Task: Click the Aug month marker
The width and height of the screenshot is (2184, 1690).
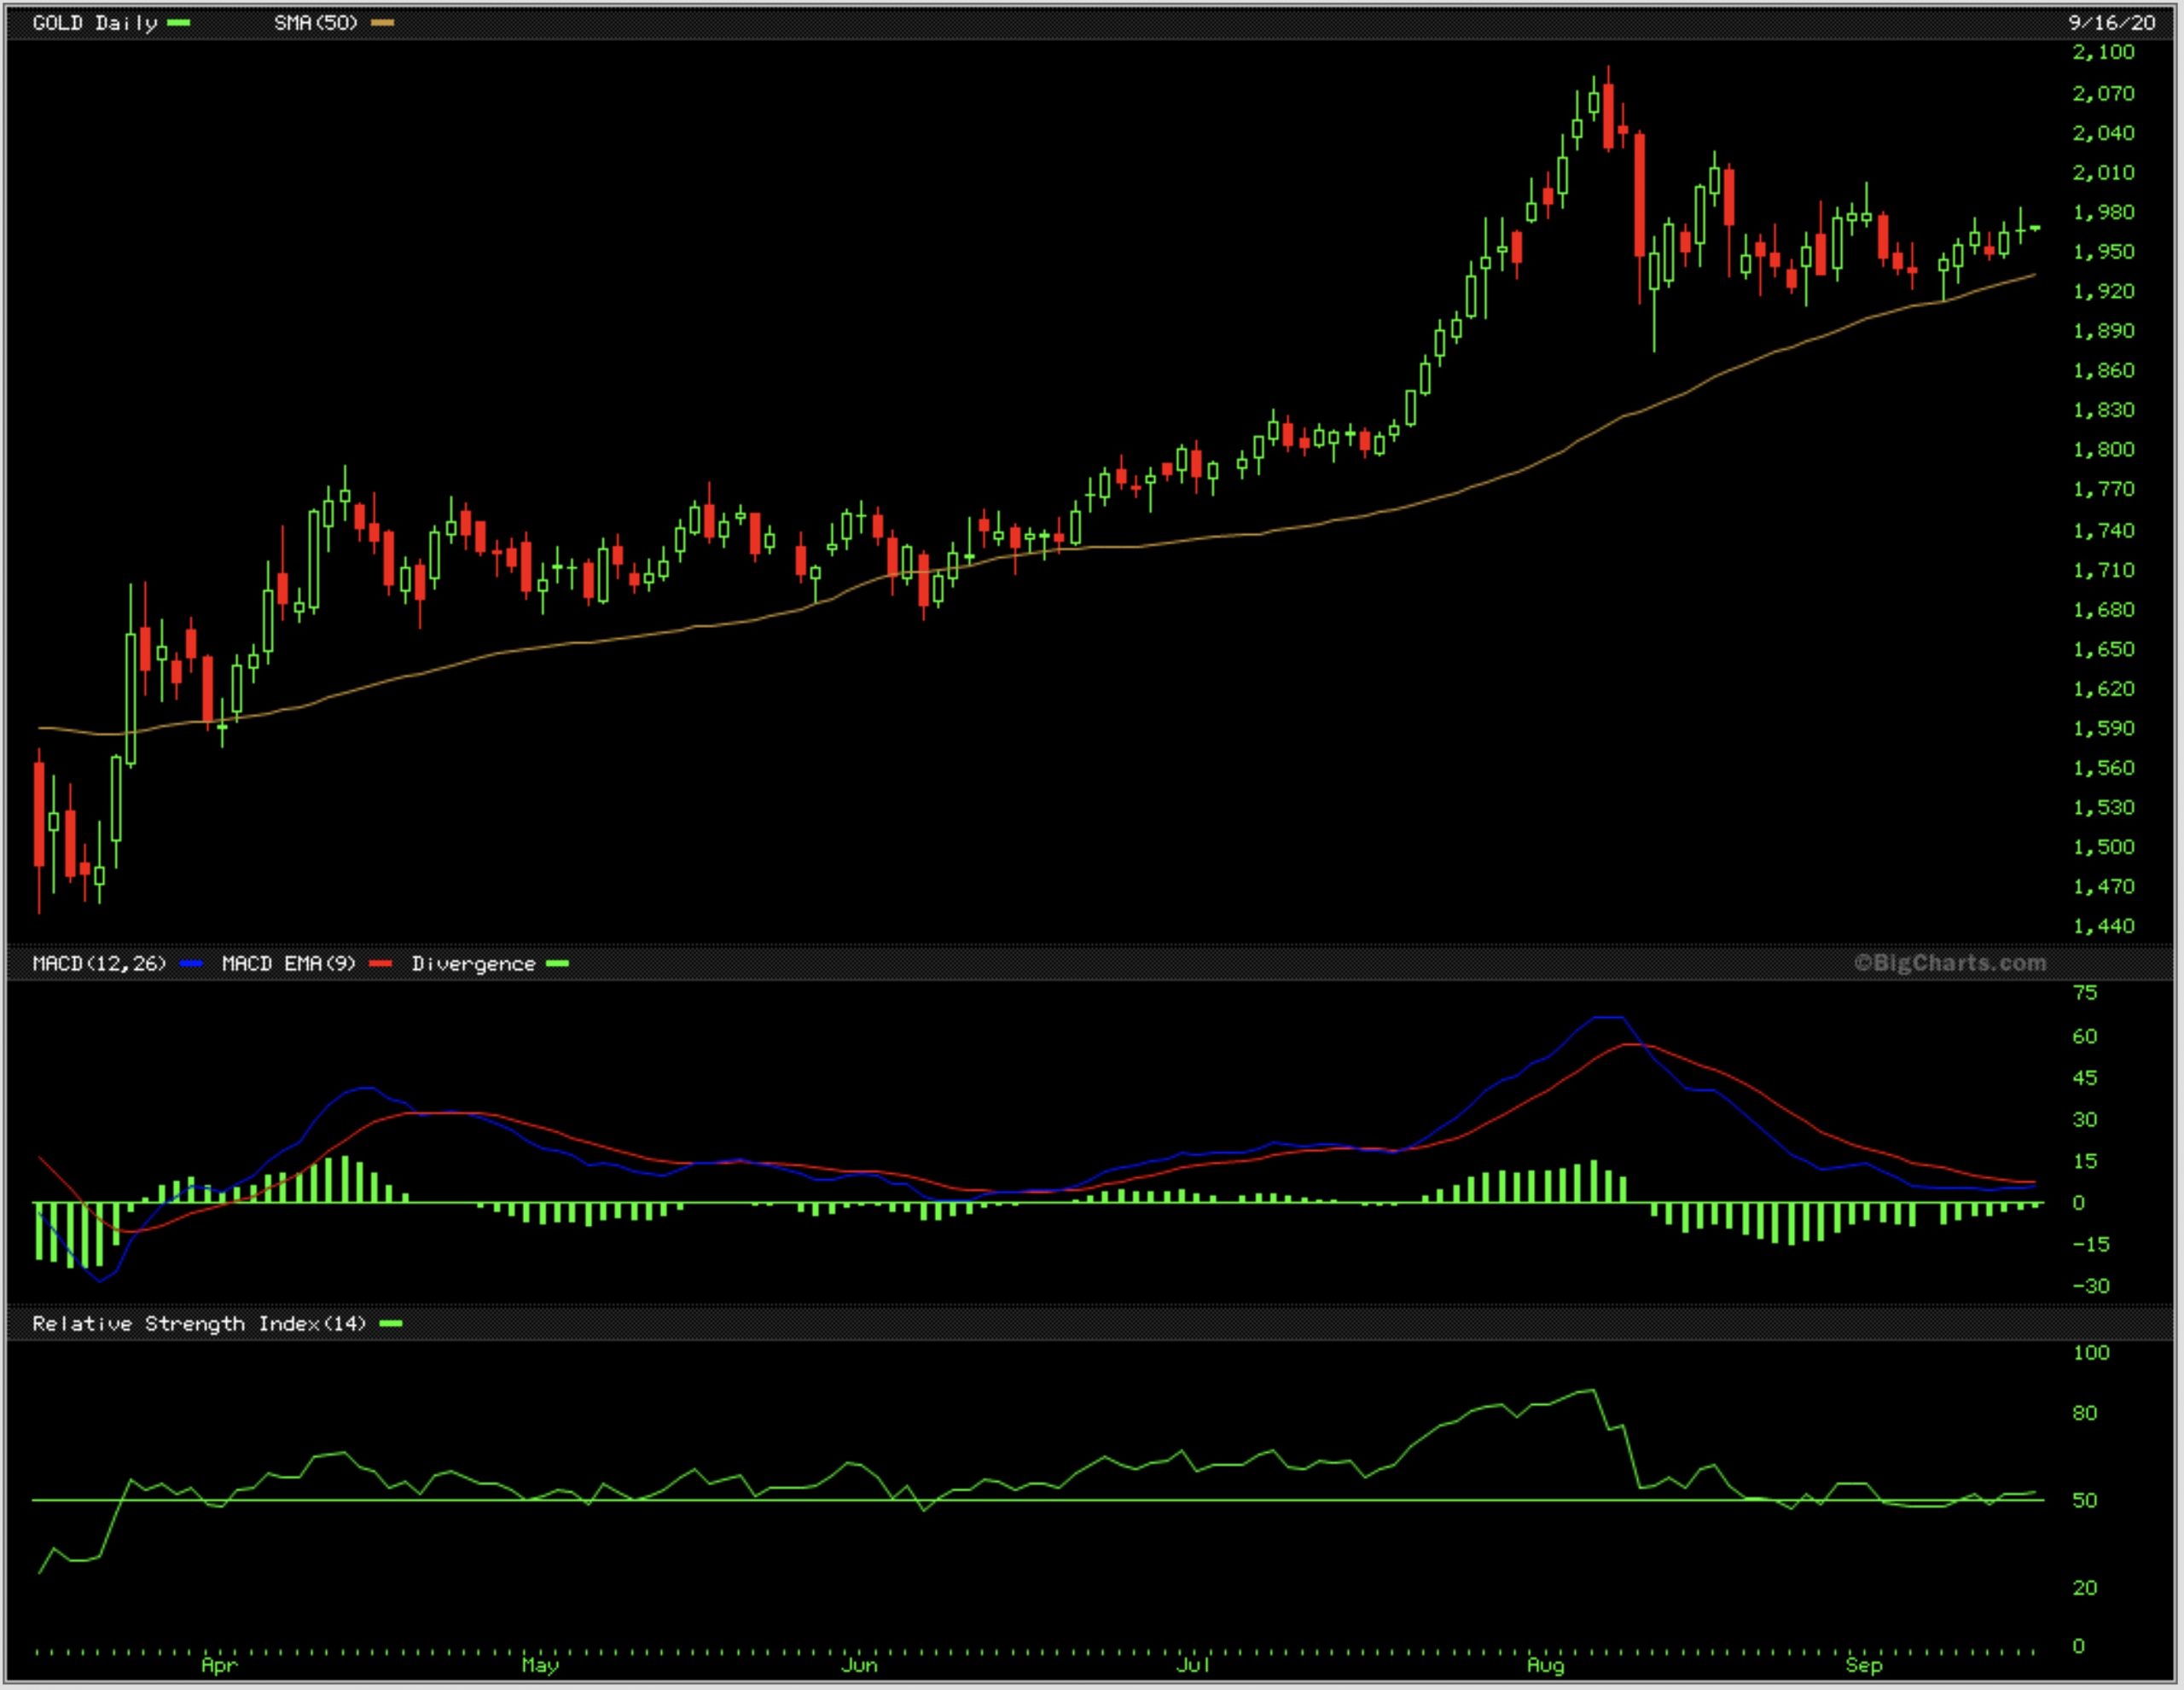Action: [x=1545, y=1664]
